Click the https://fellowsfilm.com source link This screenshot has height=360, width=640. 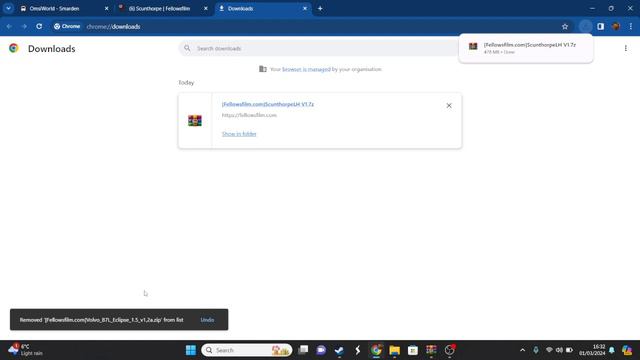249,115
